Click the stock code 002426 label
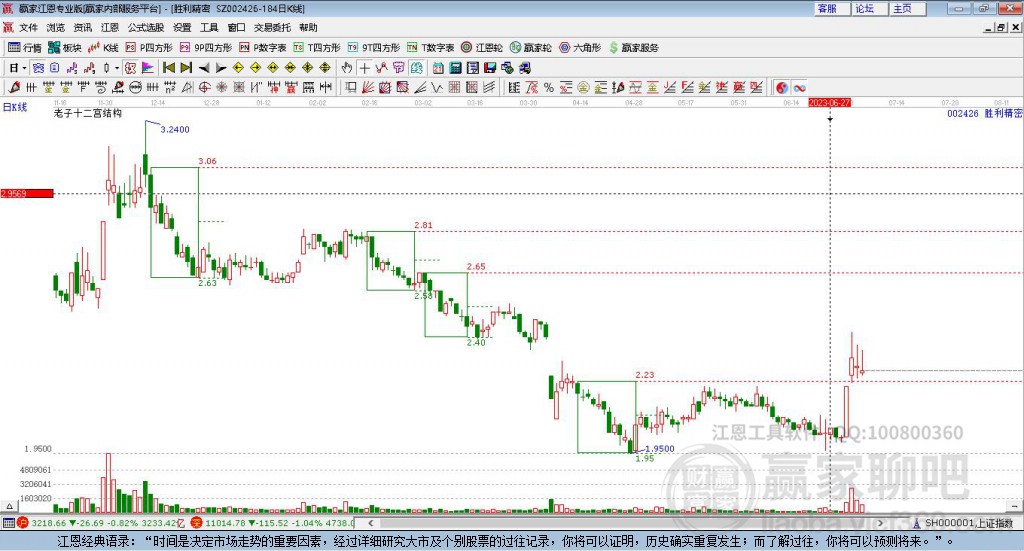1024x551 pixels. coord(963,114)
